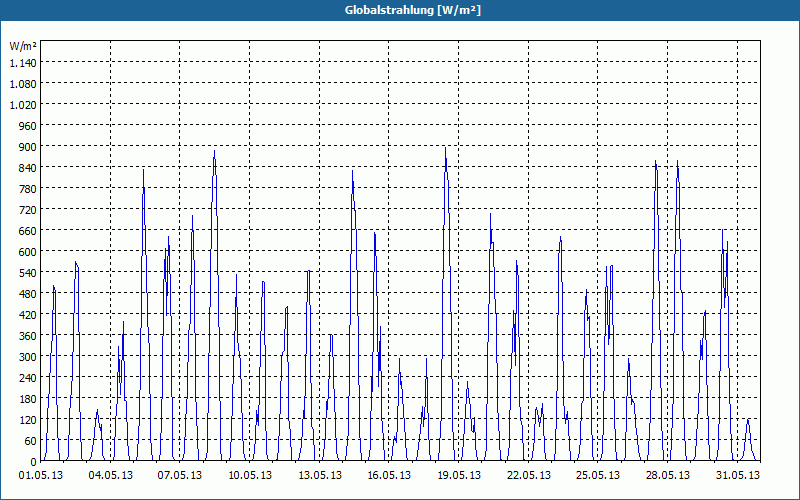
Task: Click the 60 y-axis value
Action: click(30, 441)
